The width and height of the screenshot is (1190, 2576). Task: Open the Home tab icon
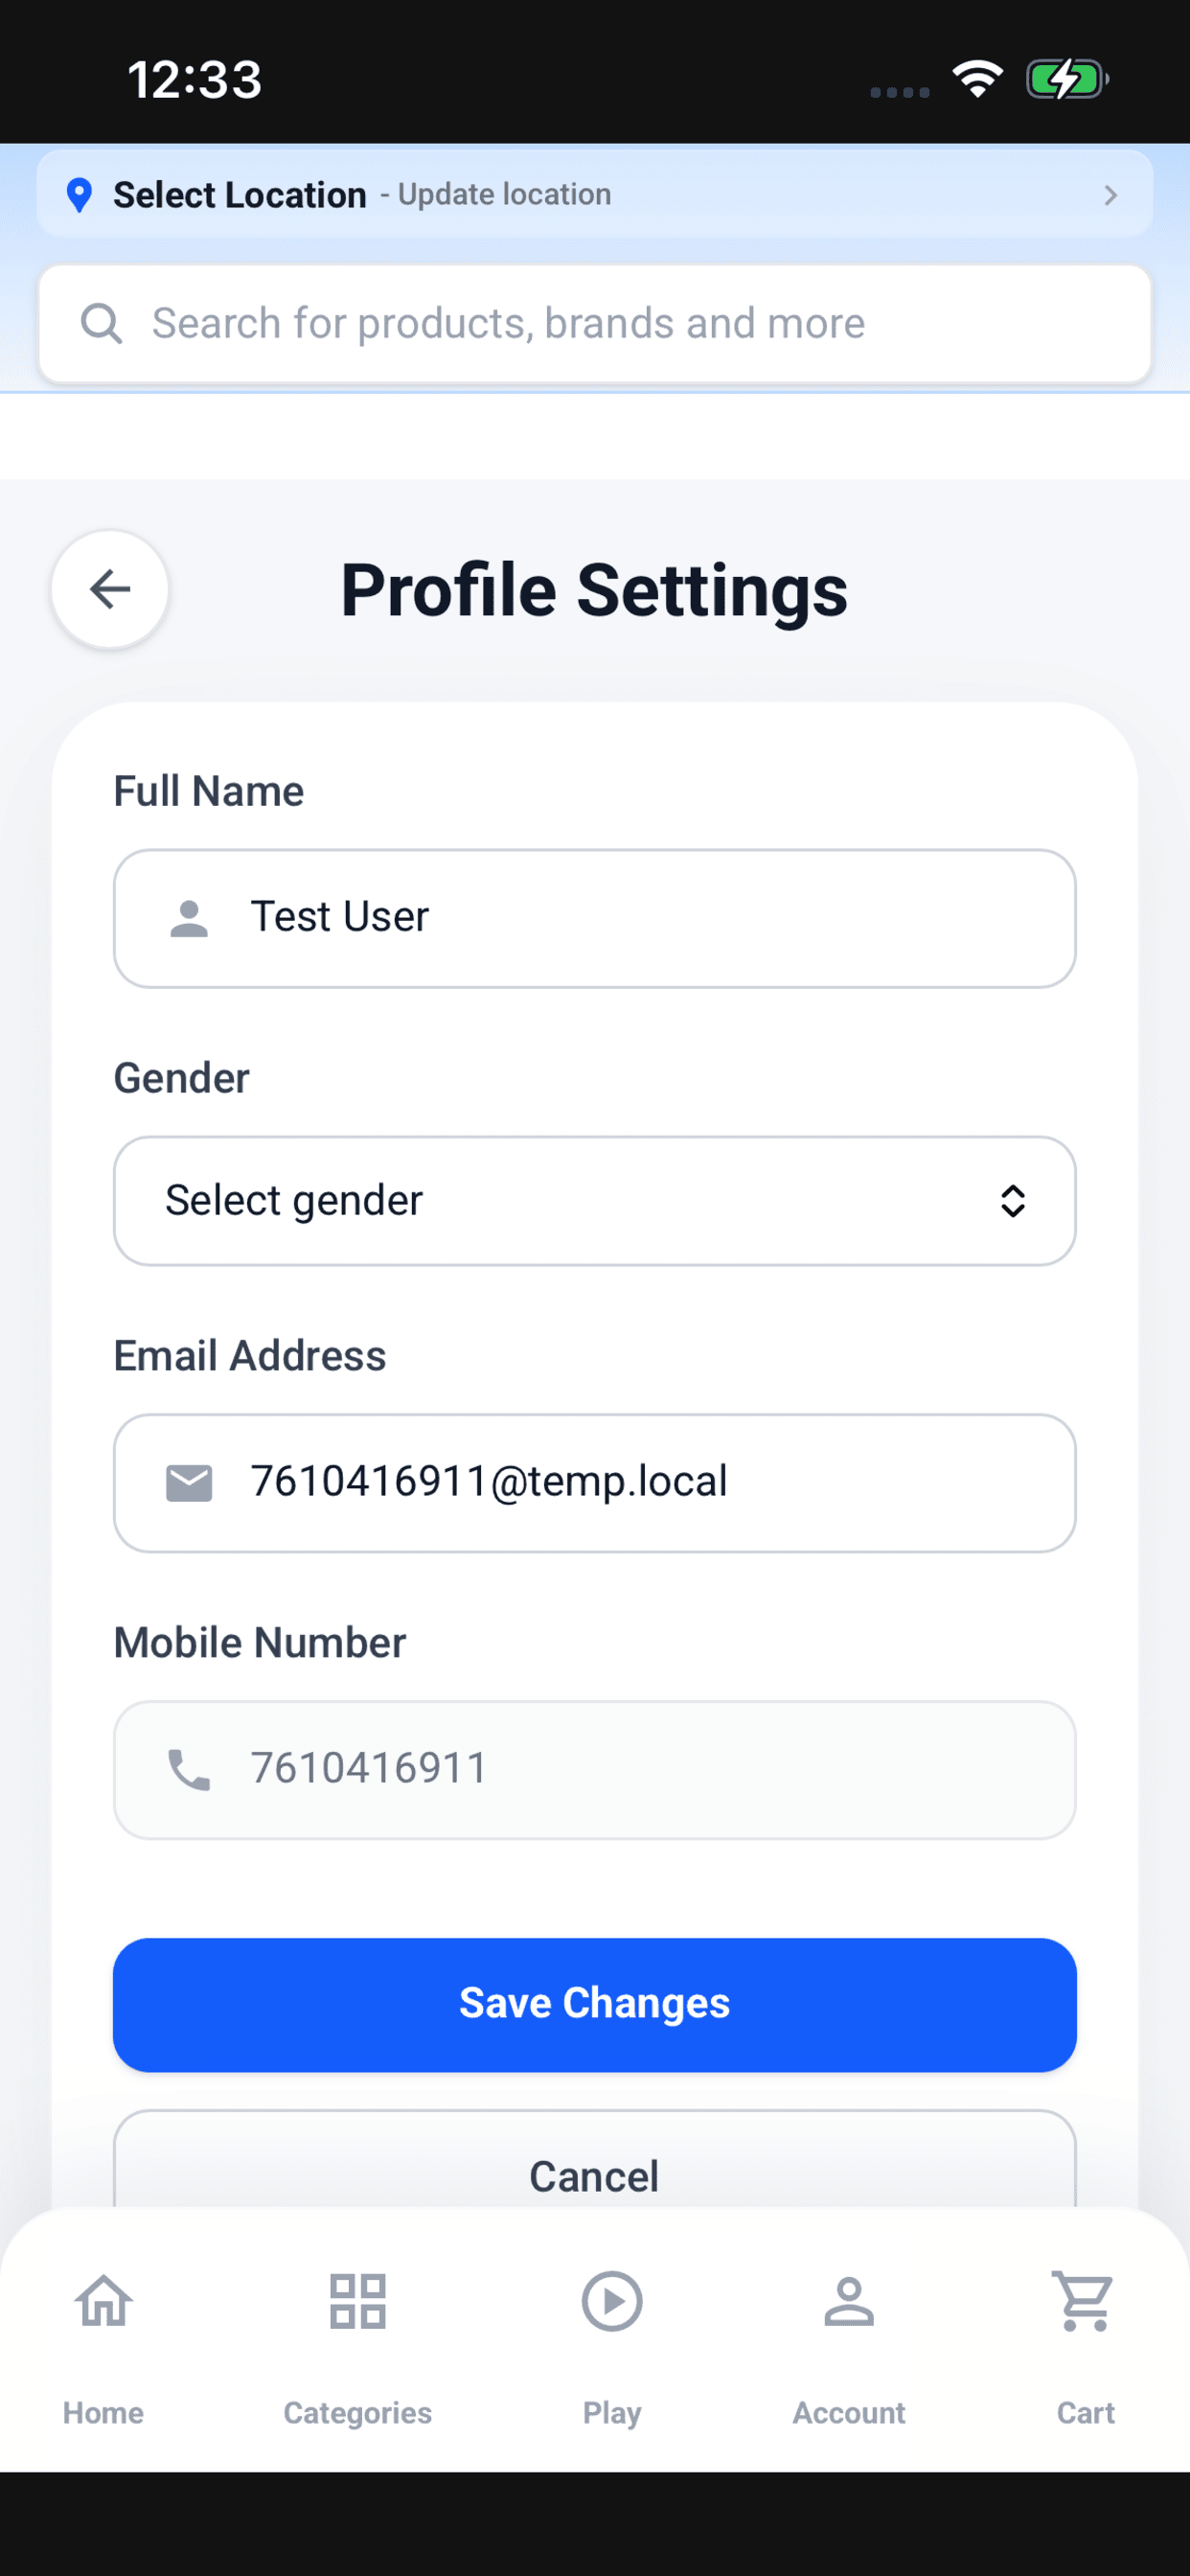tap(104, 2300)
